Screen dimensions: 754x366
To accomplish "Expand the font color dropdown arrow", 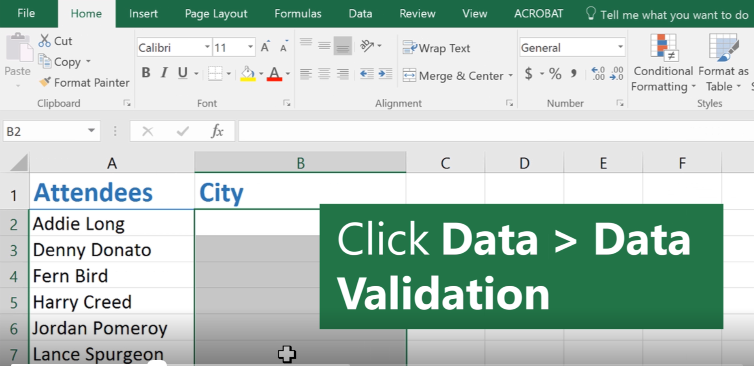I will click(x=288, y=74).
